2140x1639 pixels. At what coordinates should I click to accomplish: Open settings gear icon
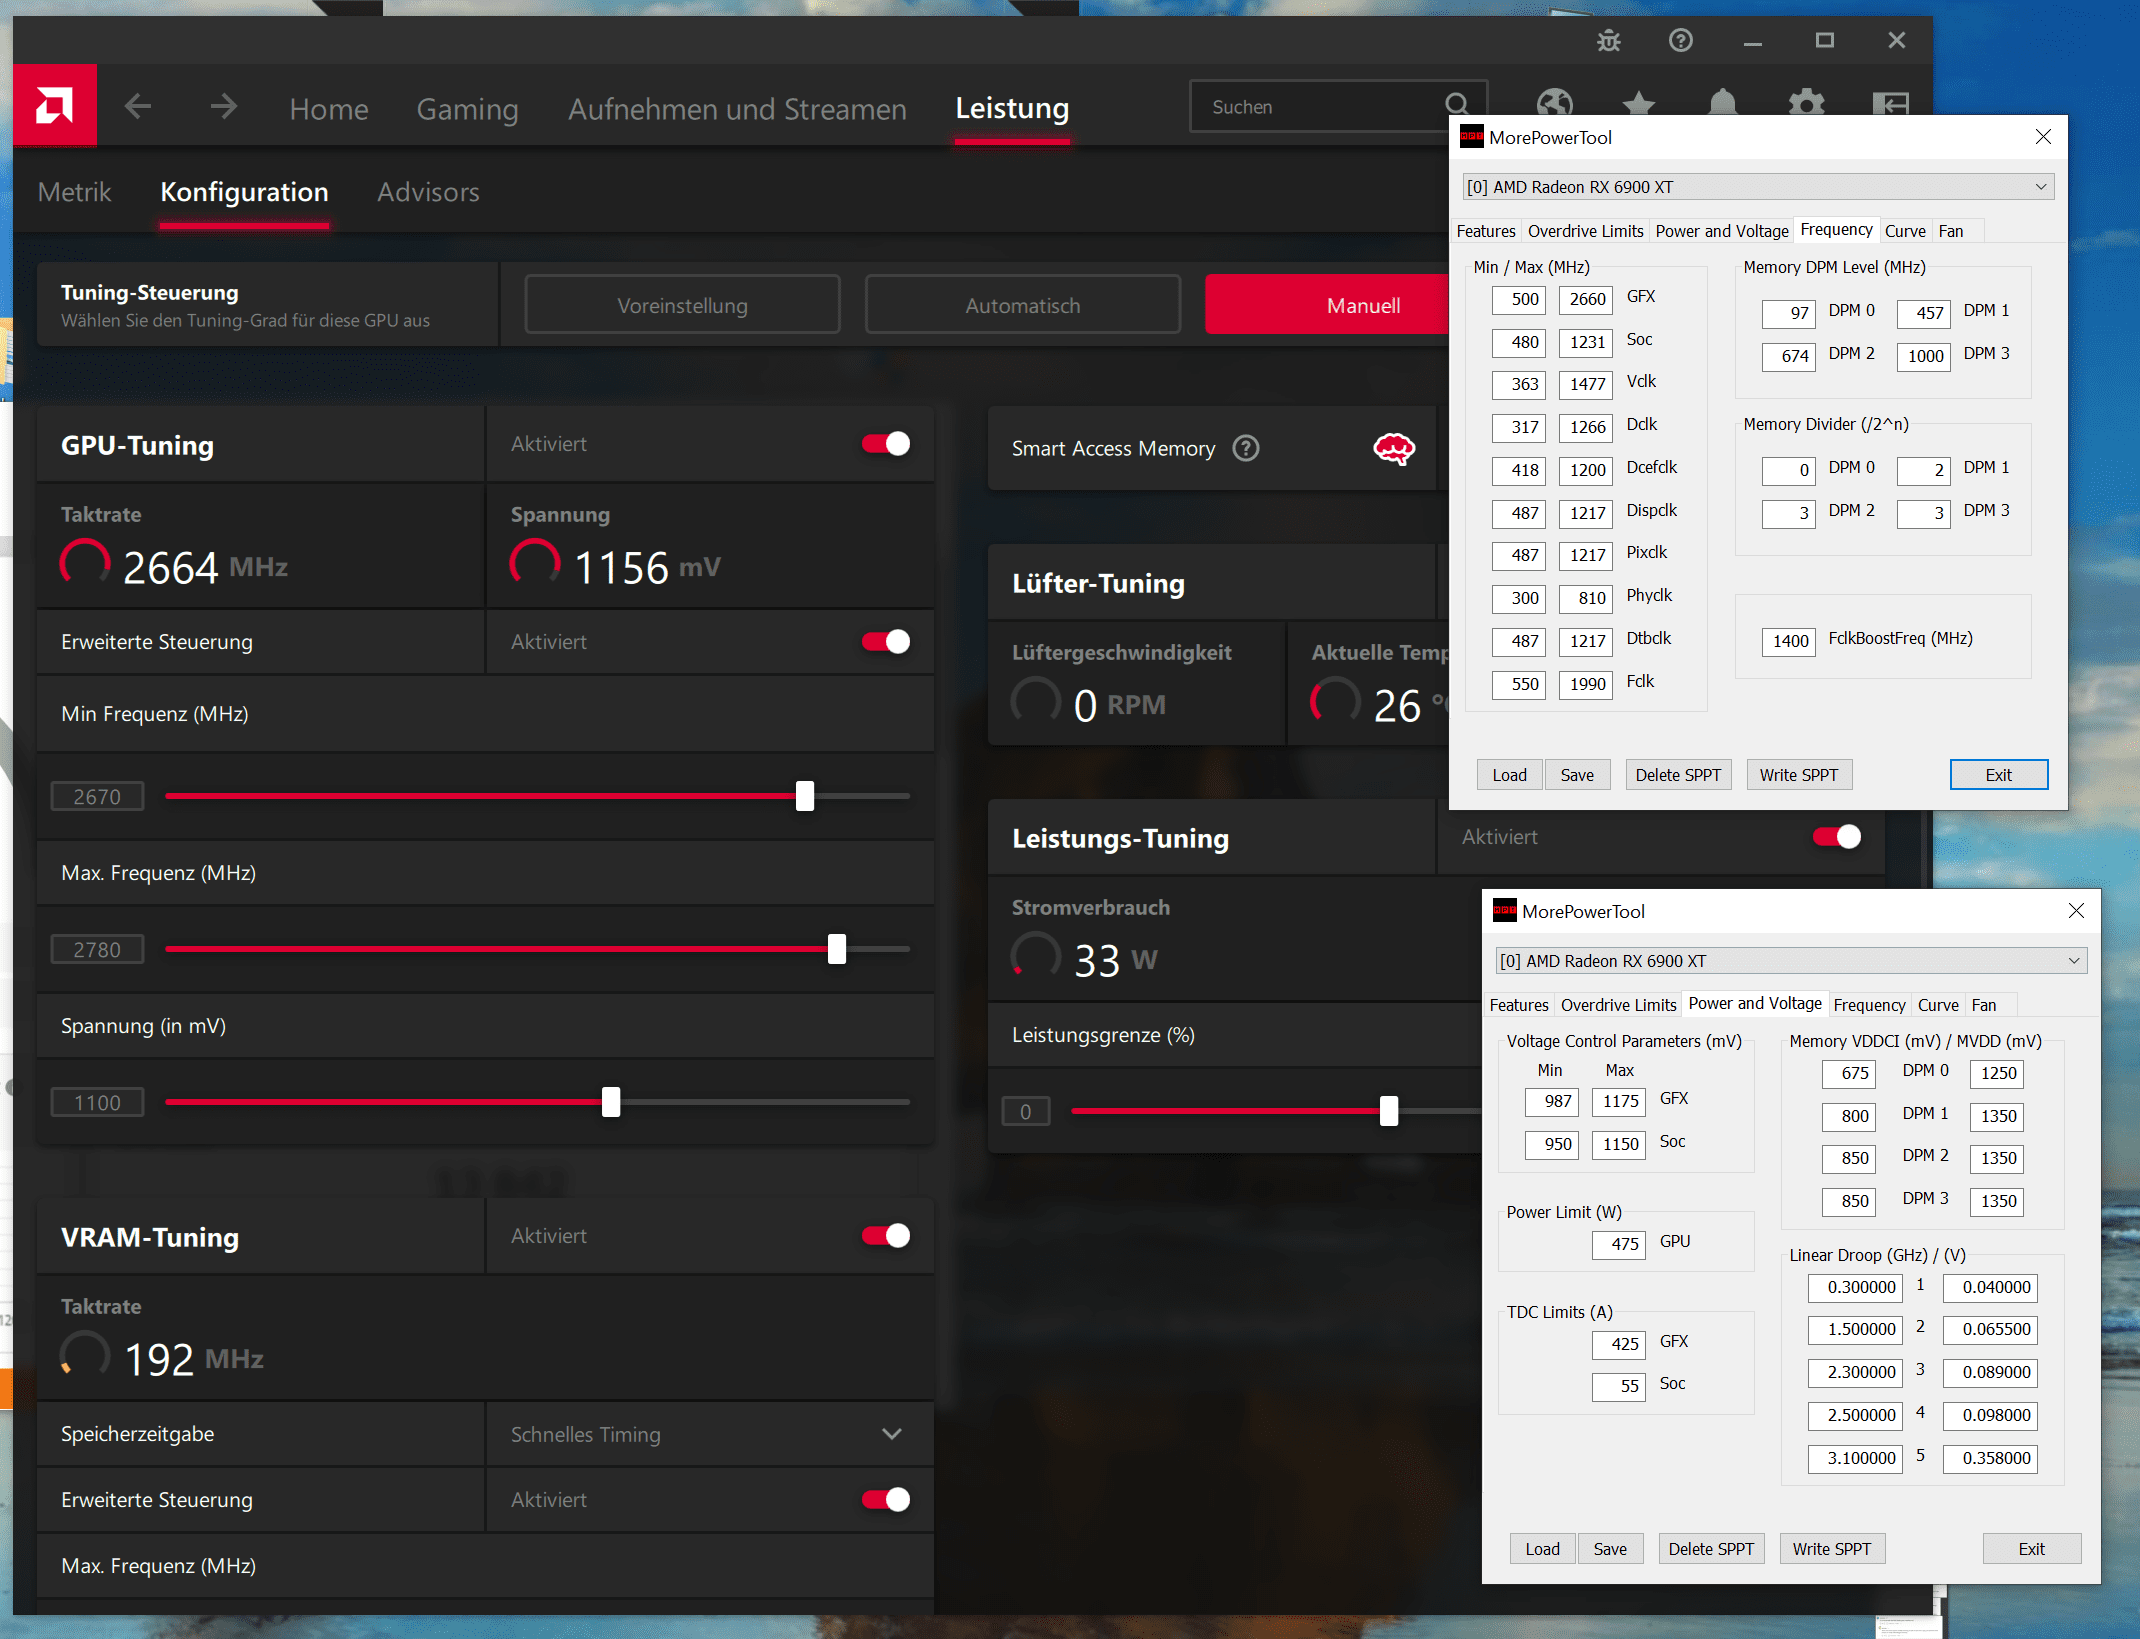[x=1806, y=103]
